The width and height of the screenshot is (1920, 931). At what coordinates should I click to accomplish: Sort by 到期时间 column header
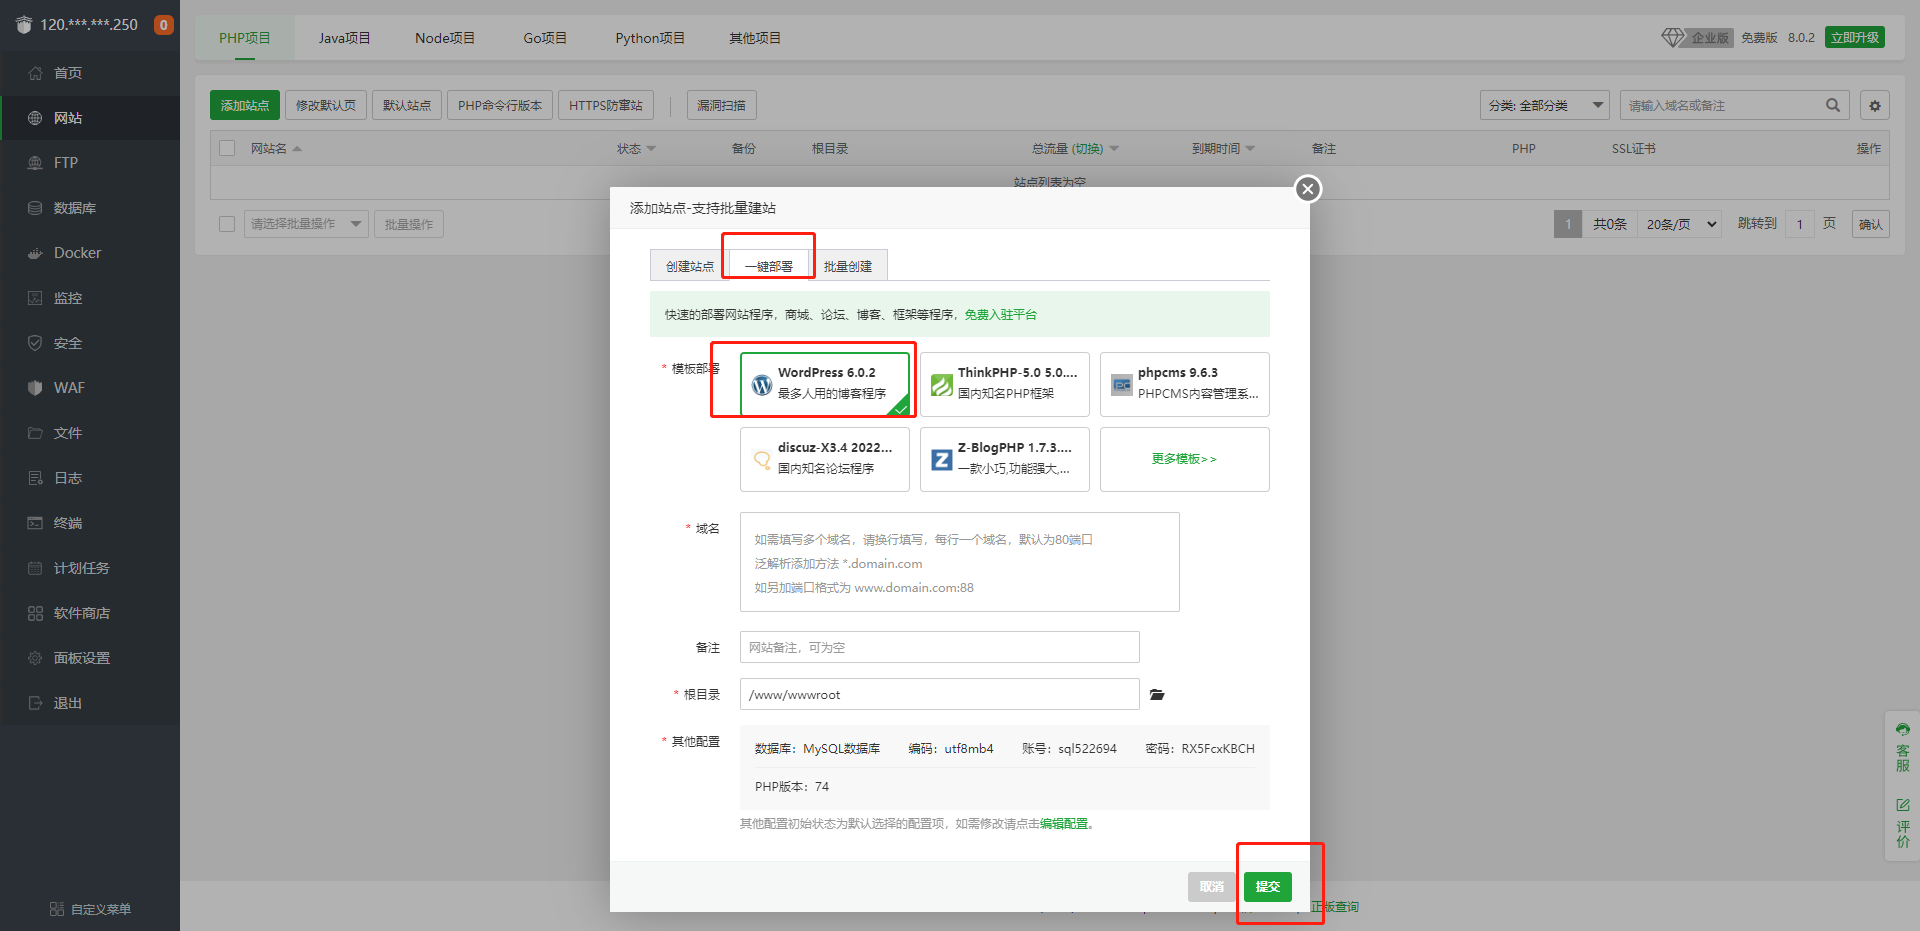click(1223, 148)
